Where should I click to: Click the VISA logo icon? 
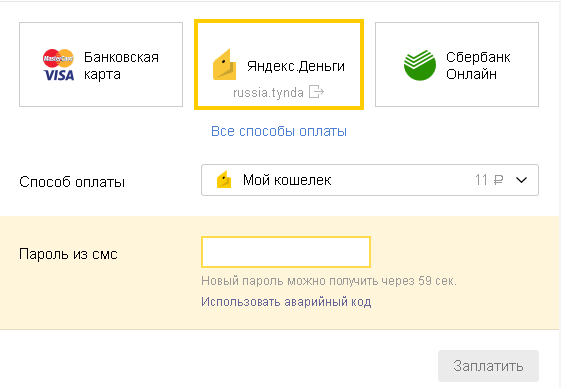click(x=59, y=75)
